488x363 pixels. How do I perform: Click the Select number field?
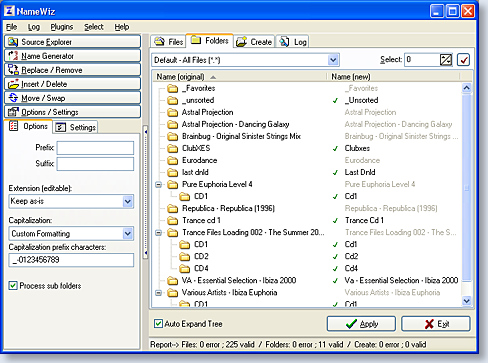pyautogui.click(x=422, y=60)
